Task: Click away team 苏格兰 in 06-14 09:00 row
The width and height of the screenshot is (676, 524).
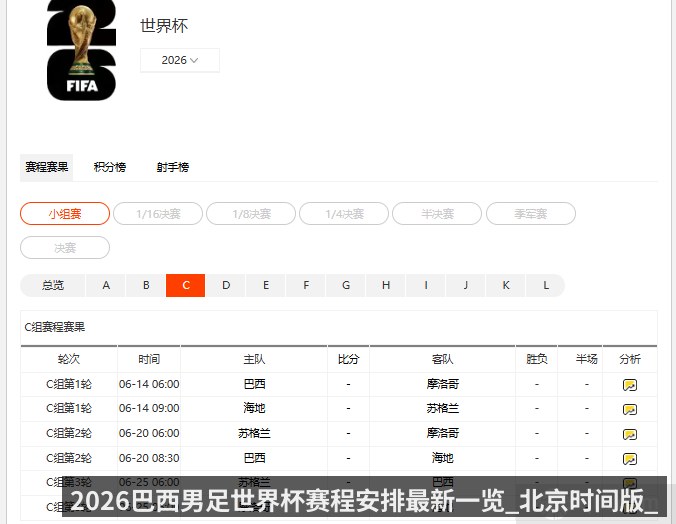Action: 443,408
